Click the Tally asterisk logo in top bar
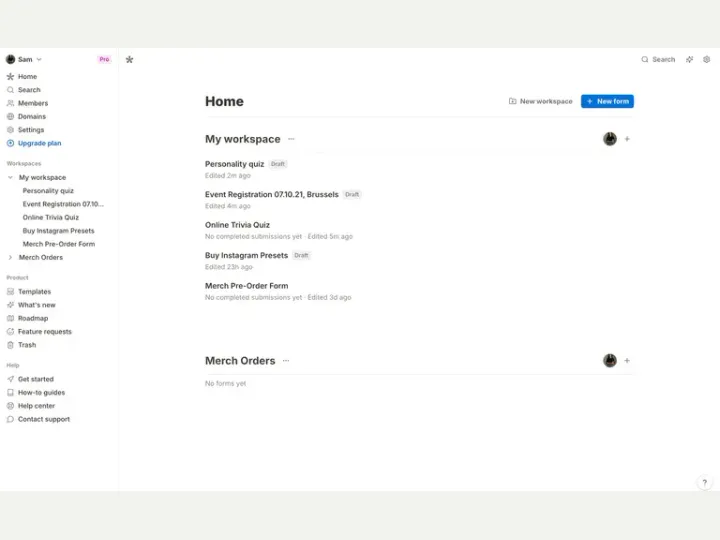Viewport: 720px width, 540px height. (129, 59)
